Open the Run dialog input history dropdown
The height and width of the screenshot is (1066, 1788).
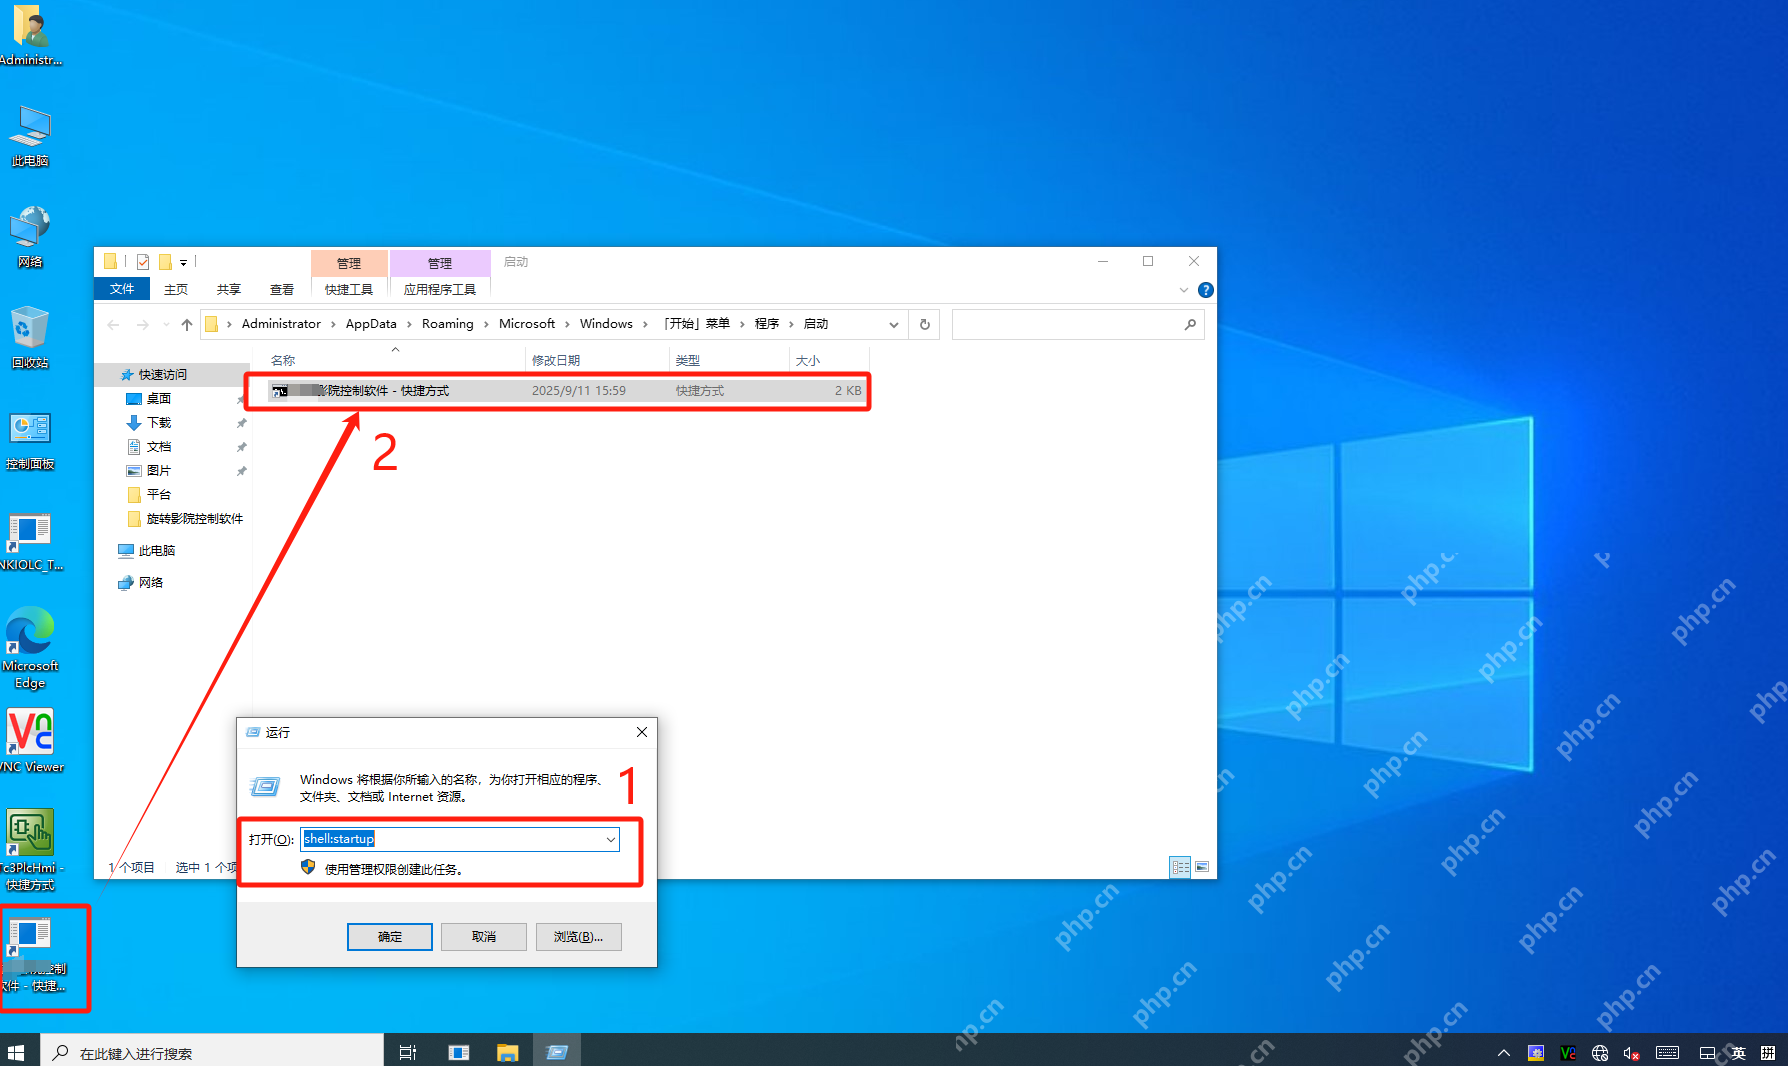(610, 839)
